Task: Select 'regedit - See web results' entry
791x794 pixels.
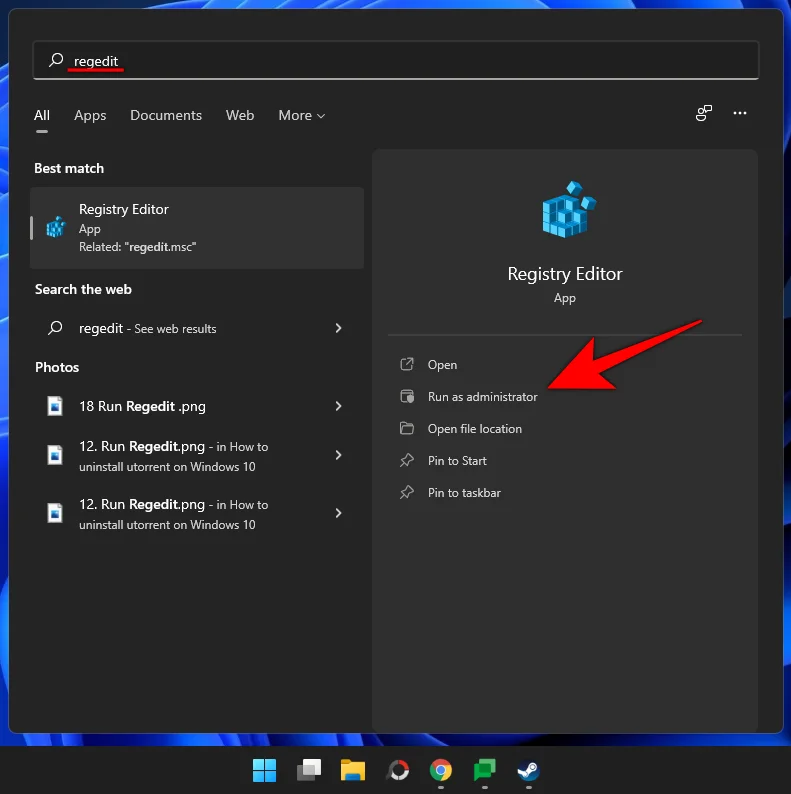Action: point(197,328)
